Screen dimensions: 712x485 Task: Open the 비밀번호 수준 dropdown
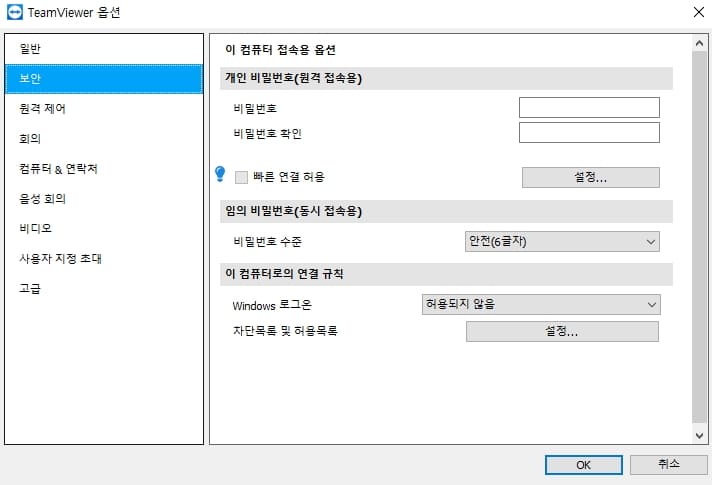coord(562,242)
